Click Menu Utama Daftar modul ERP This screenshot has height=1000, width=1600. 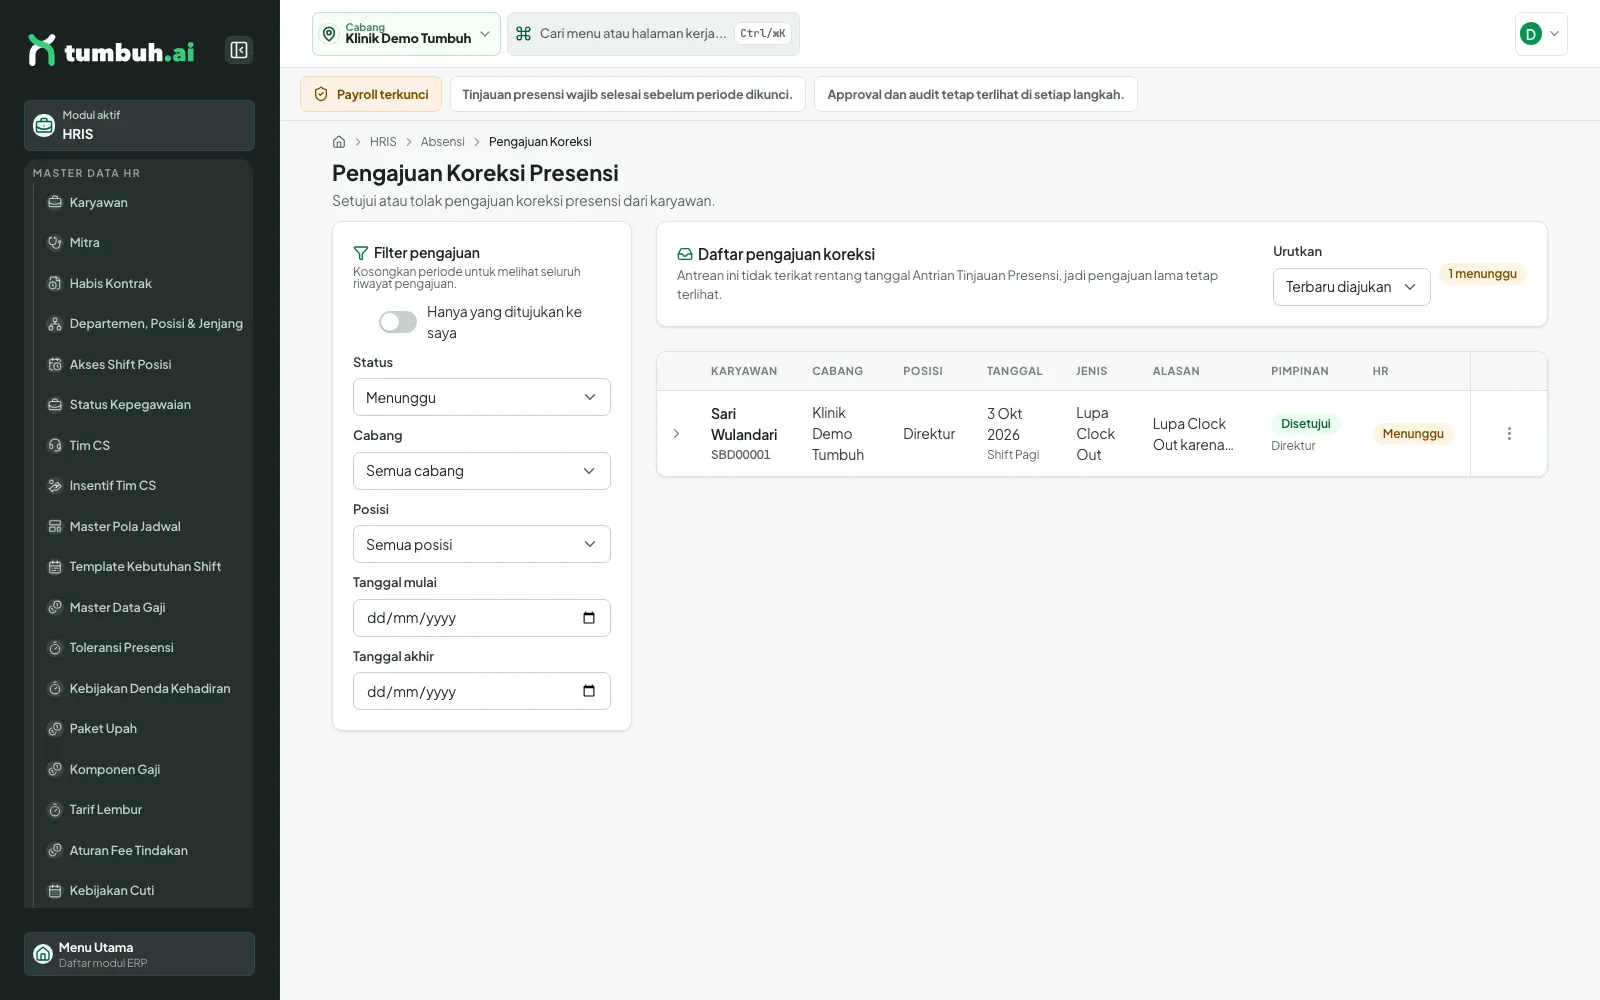pos(139,954)
